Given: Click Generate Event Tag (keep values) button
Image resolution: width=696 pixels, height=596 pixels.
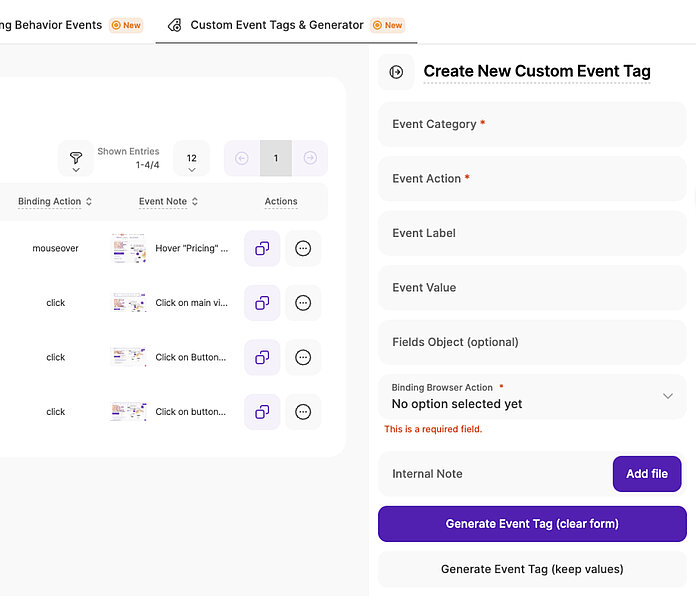Looking at the screenshot, I should click(532, 569).
